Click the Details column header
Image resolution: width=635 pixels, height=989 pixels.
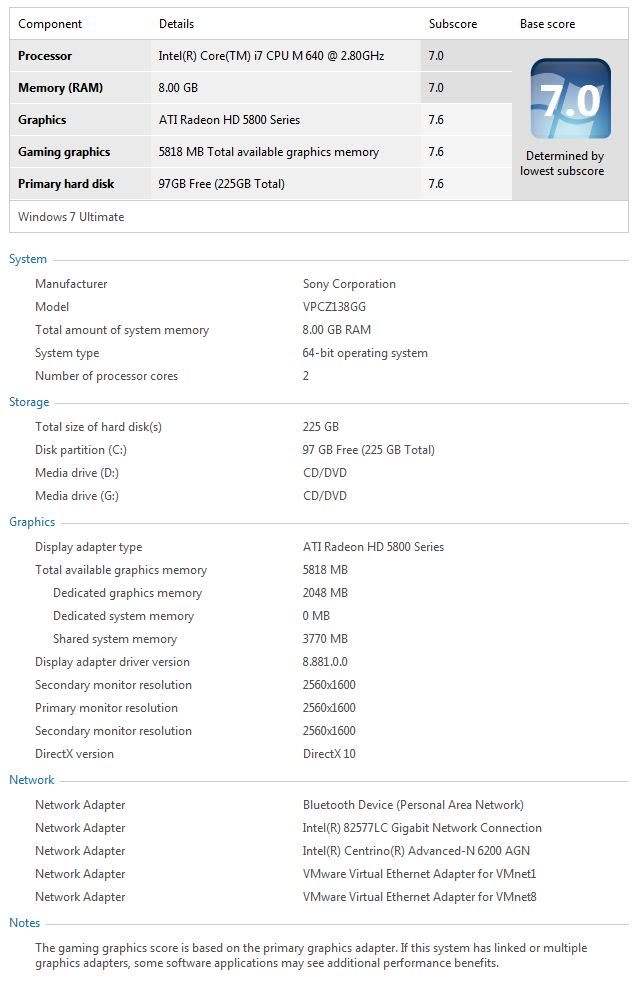coord(176,24)
